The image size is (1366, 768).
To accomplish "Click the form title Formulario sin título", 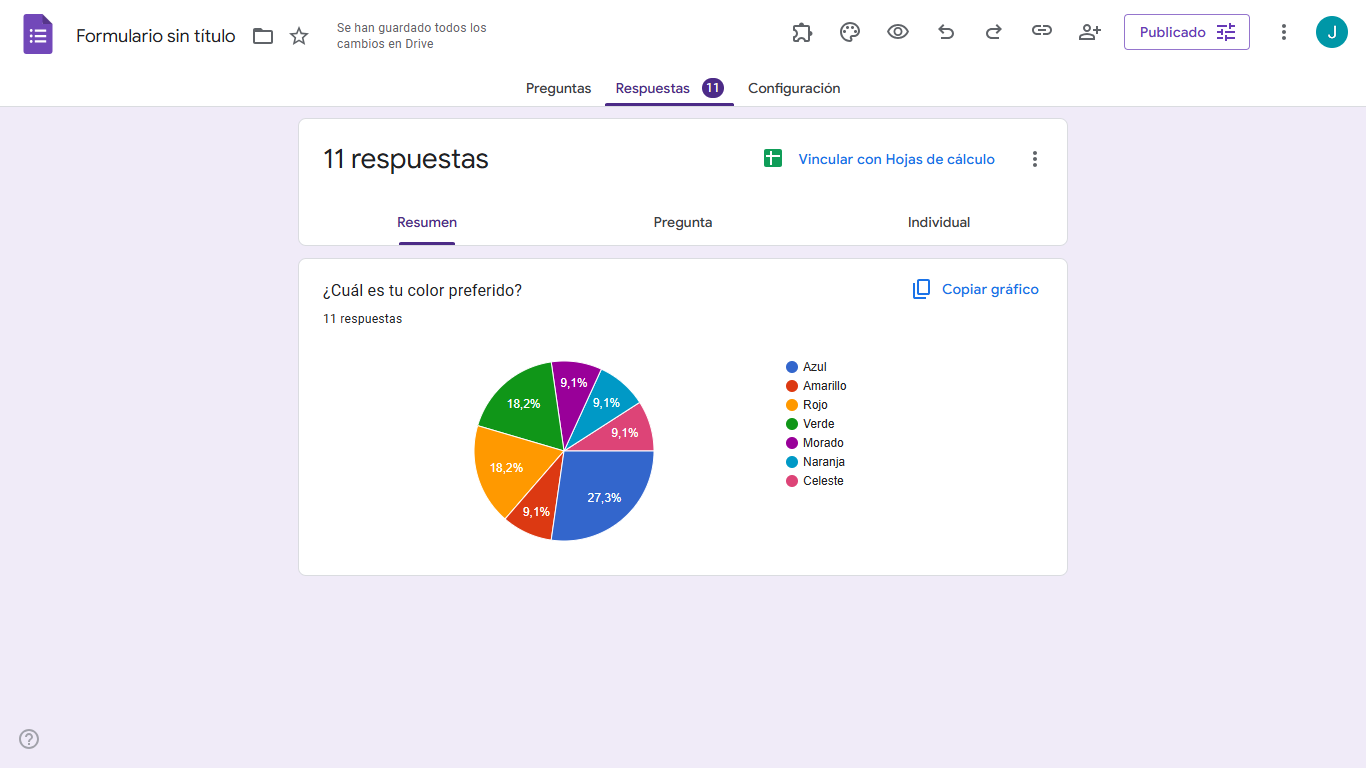I will pos(156,36).
